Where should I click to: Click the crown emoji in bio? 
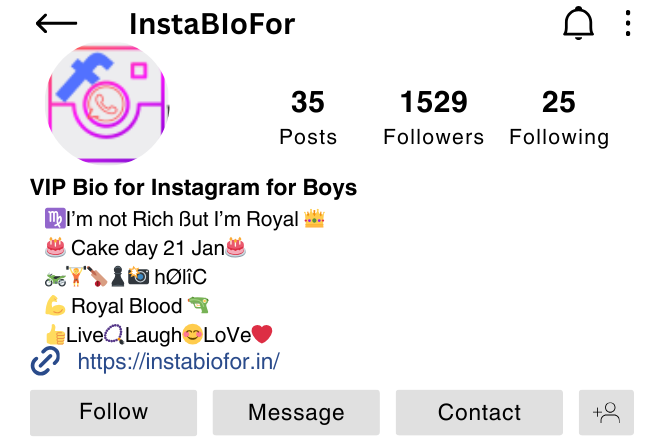(314, 219)
